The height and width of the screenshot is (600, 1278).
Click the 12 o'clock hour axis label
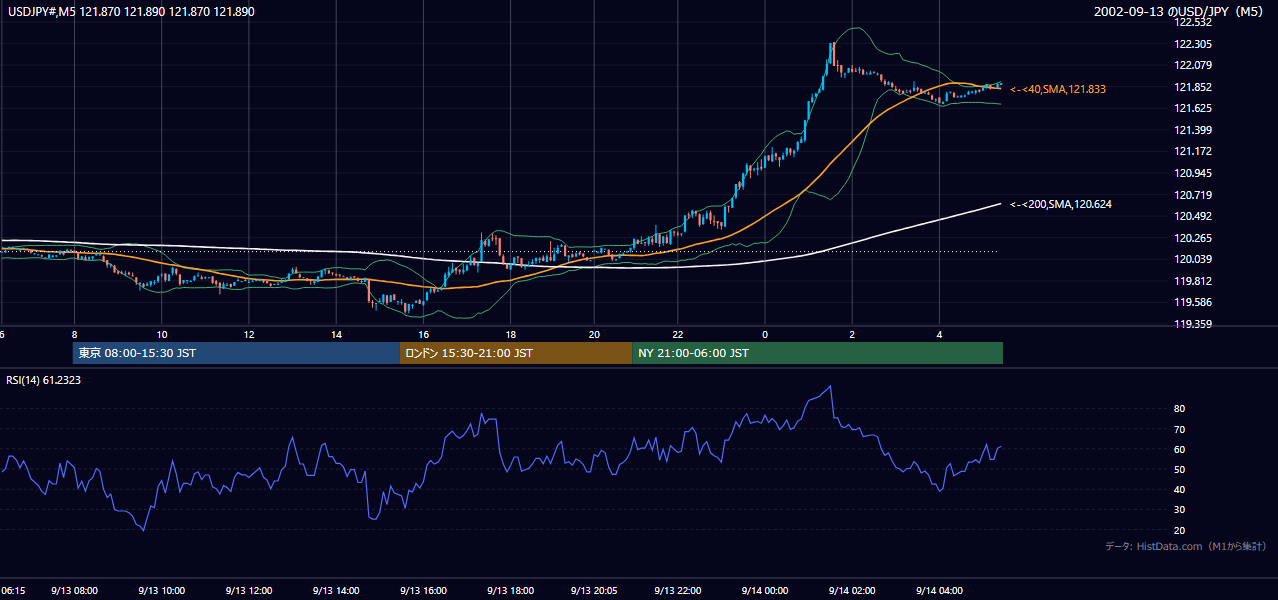(x=248, y=334)
